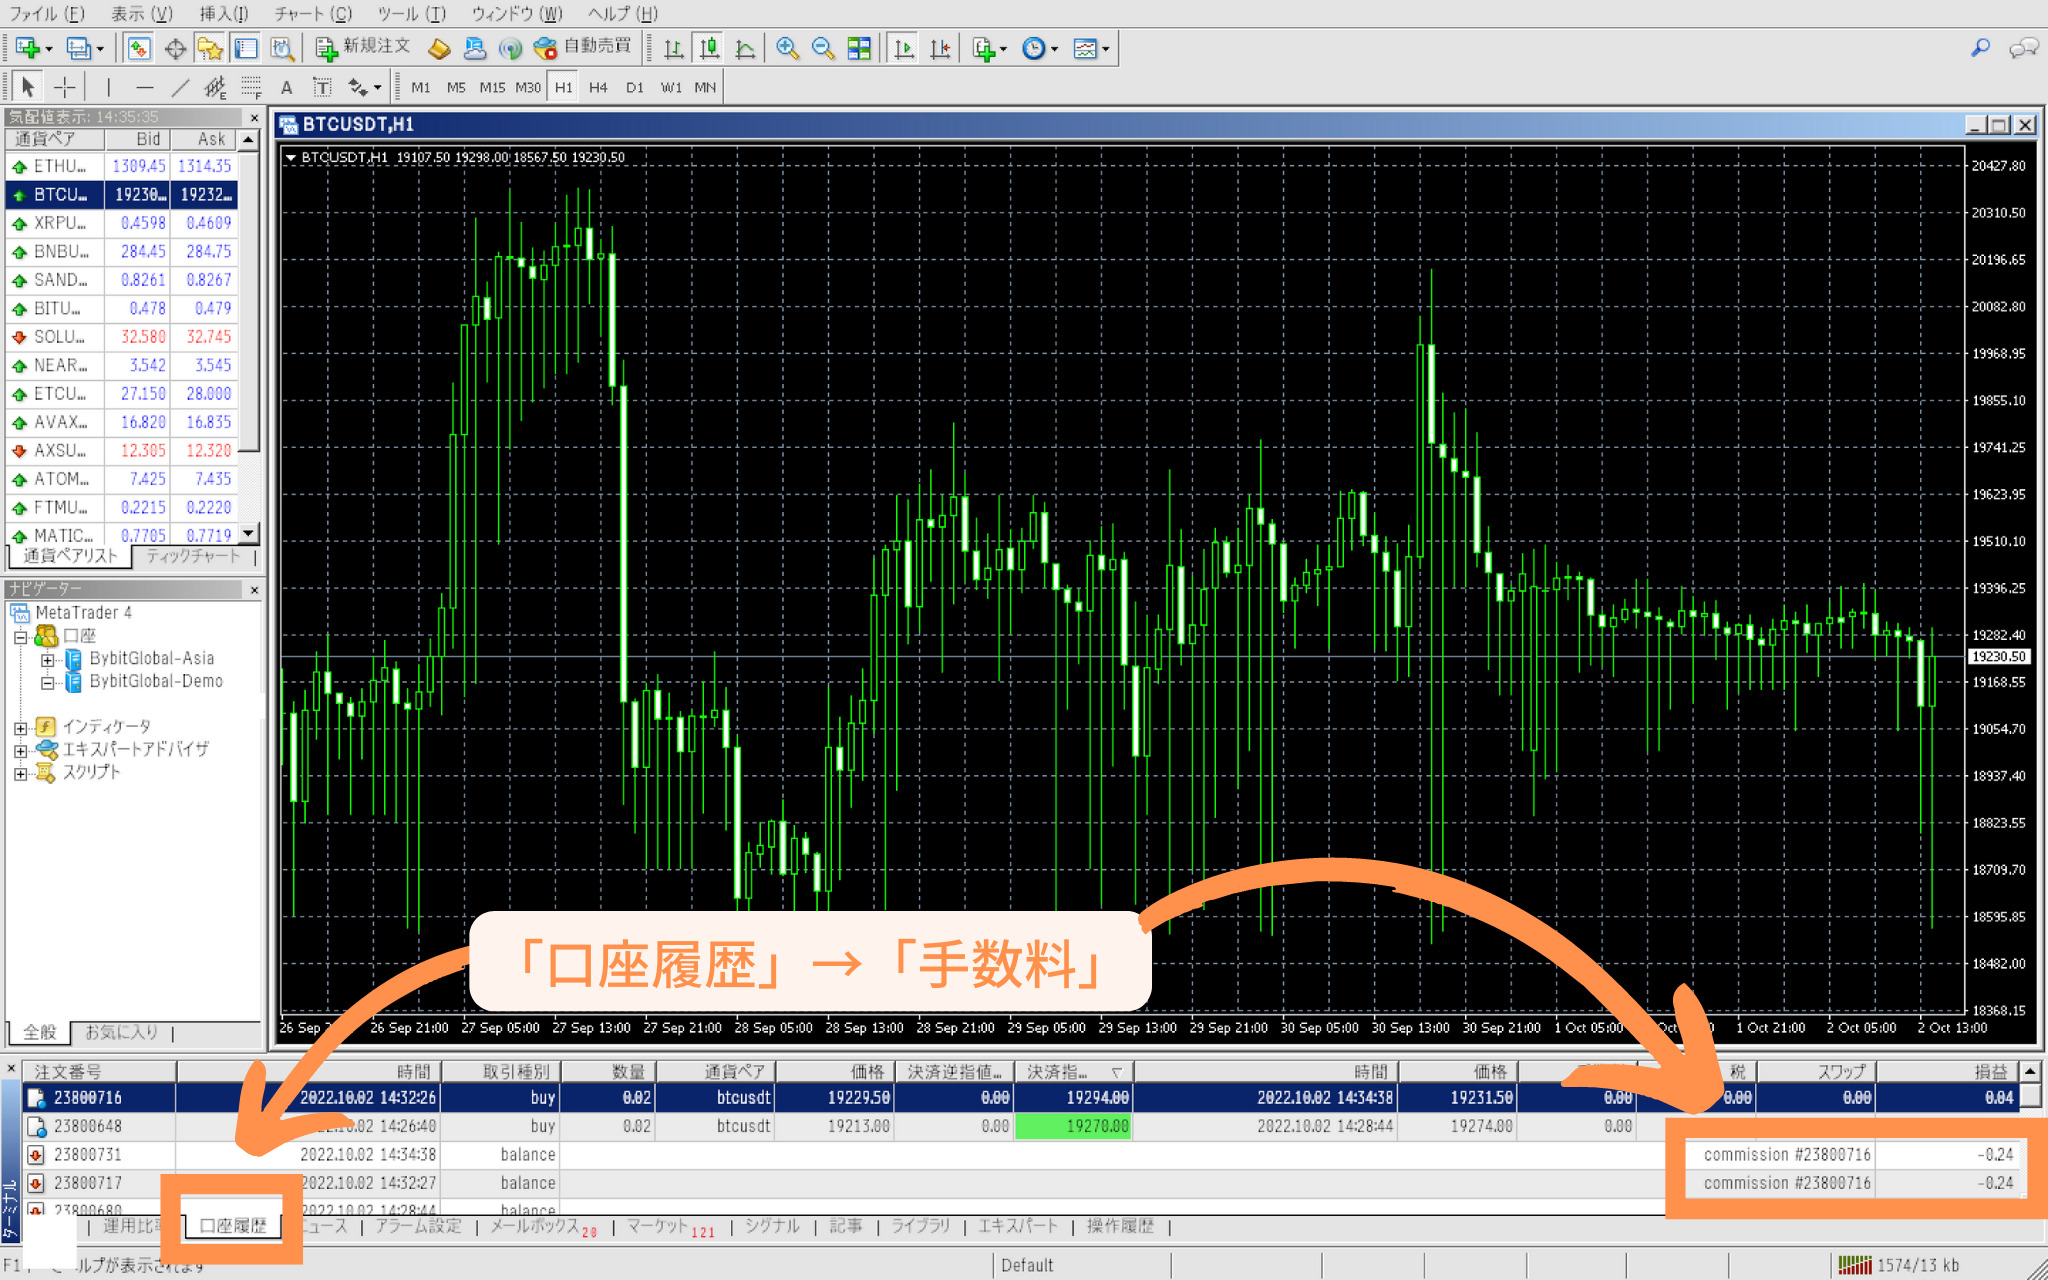Expand the BybitGlobal-Asia account node
2048x1280 pixels.
[x=47, y=659]
